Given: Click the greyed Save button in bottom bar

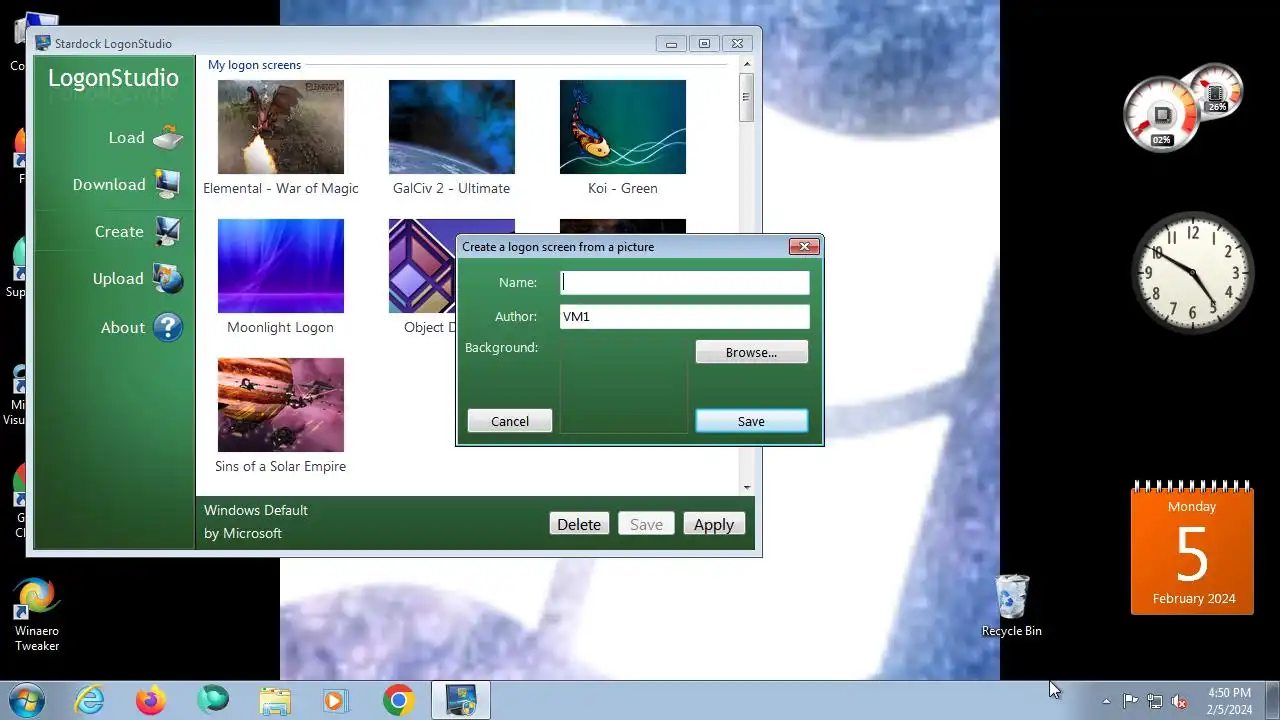Looking at the screenshot, I should 646,524.
